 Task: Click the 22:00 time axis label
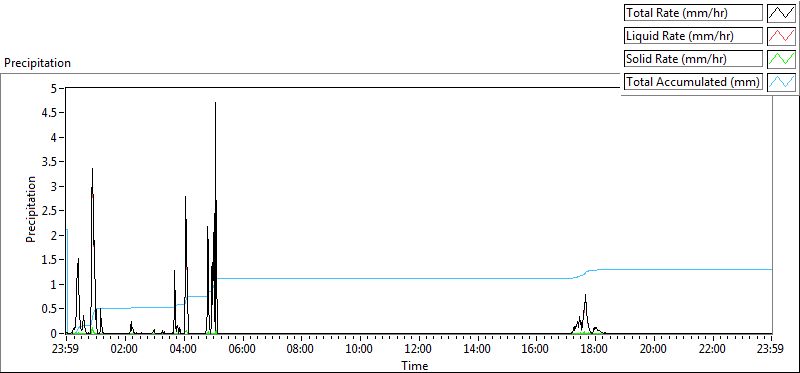[x=712, y=350]
